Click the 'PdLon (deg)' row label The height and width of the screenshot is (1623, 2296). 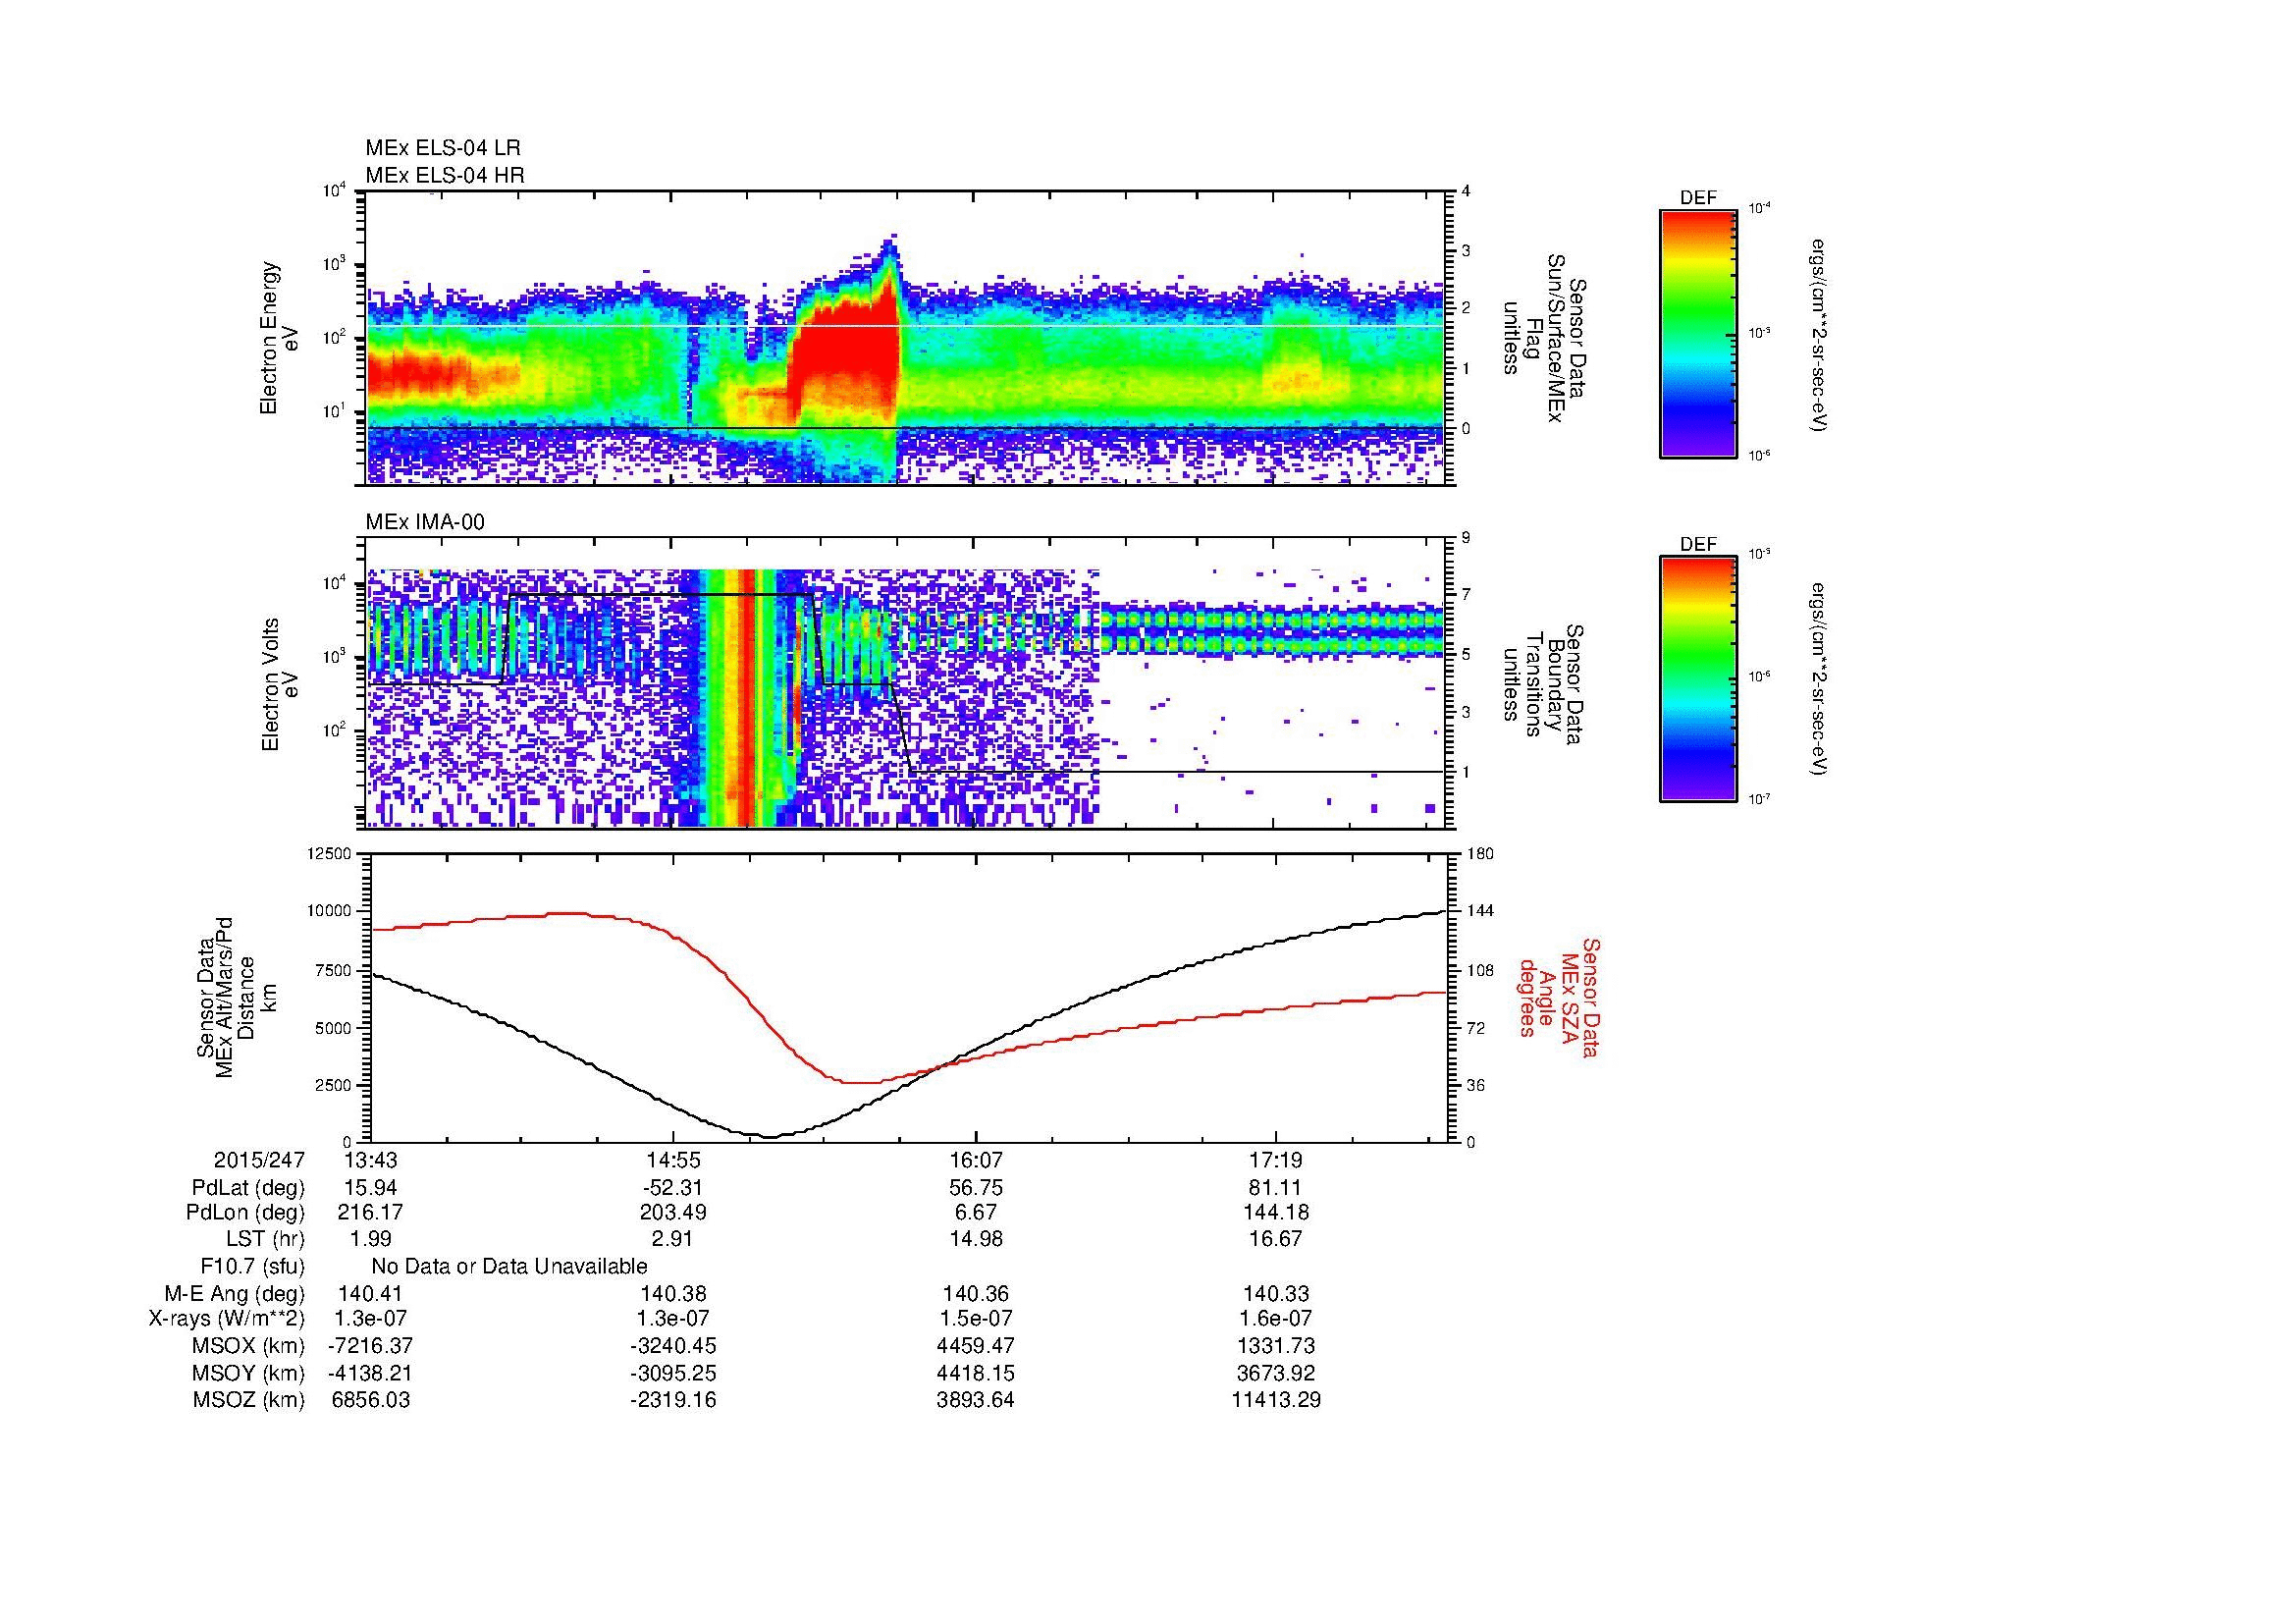[x=245, y=1213]
